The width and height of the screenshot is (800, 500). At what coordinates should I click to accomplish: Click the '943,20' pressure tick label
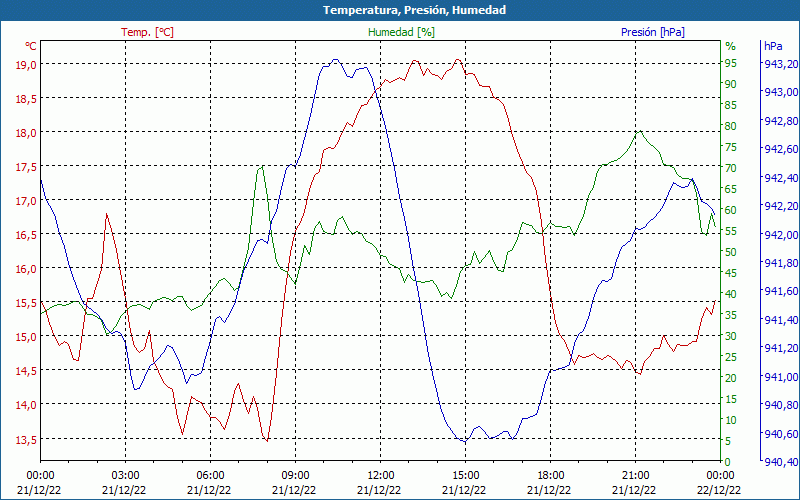click(x=781, y=64)
